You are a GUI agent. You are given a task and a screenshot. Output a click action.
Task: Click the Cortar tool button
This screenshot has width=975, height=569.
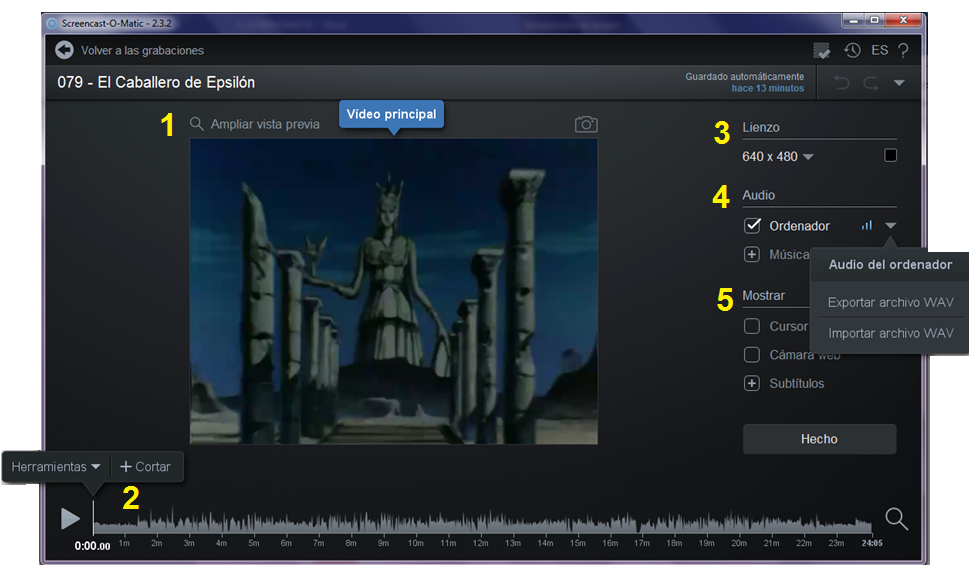tap(146, 466)
